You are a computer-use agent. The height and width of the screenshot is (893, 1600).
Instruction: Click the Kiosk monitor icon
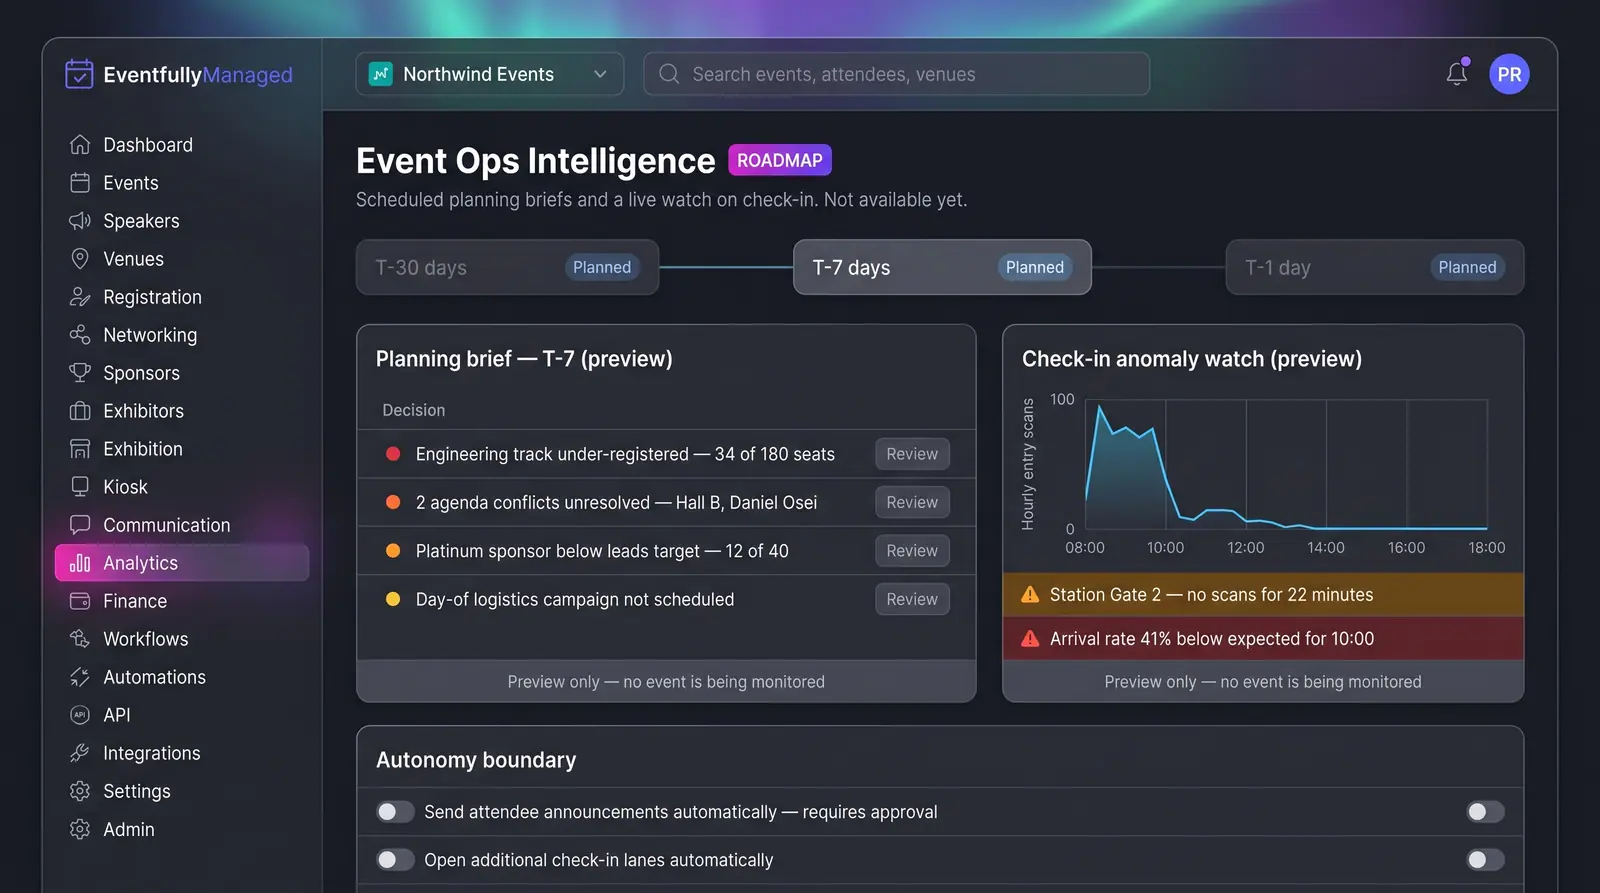tap(80, 487)
